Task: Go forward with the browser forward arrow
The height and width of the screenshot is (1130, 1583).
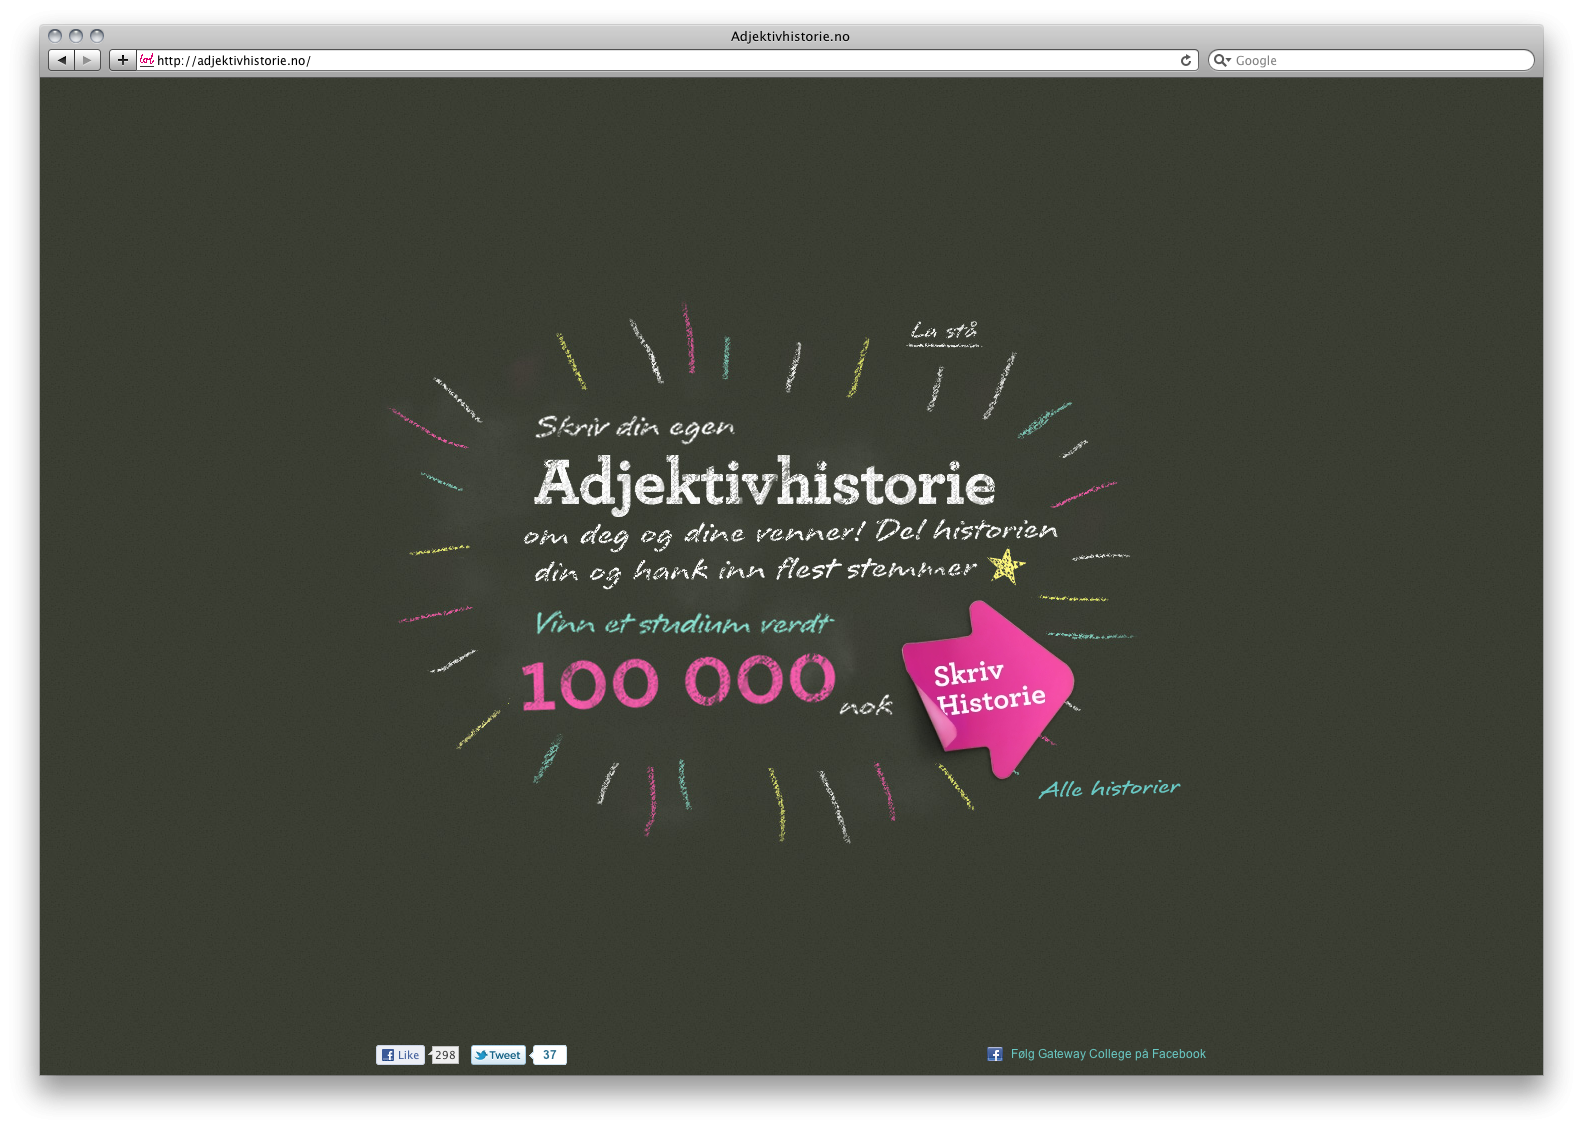Action: pos(88,60)
